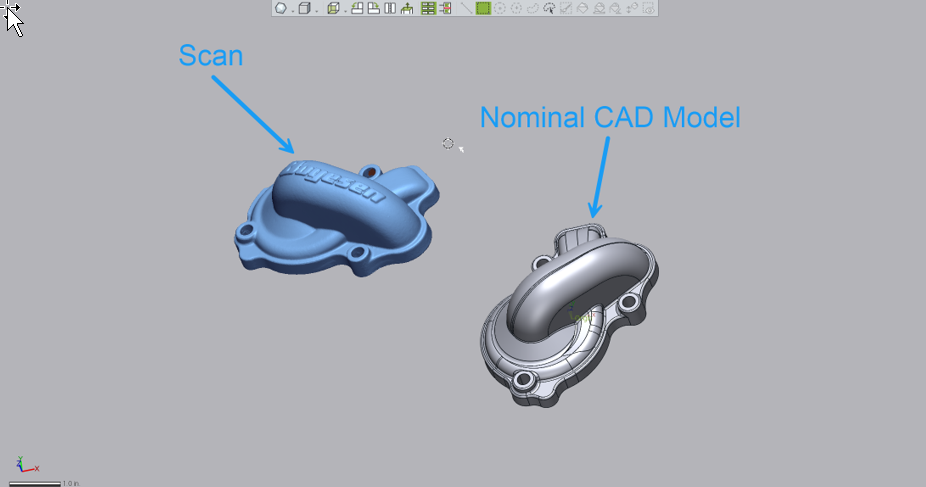Select the dashed-circle-with-cursor selection mode
The image size is (926, 487).
[549, 8]
